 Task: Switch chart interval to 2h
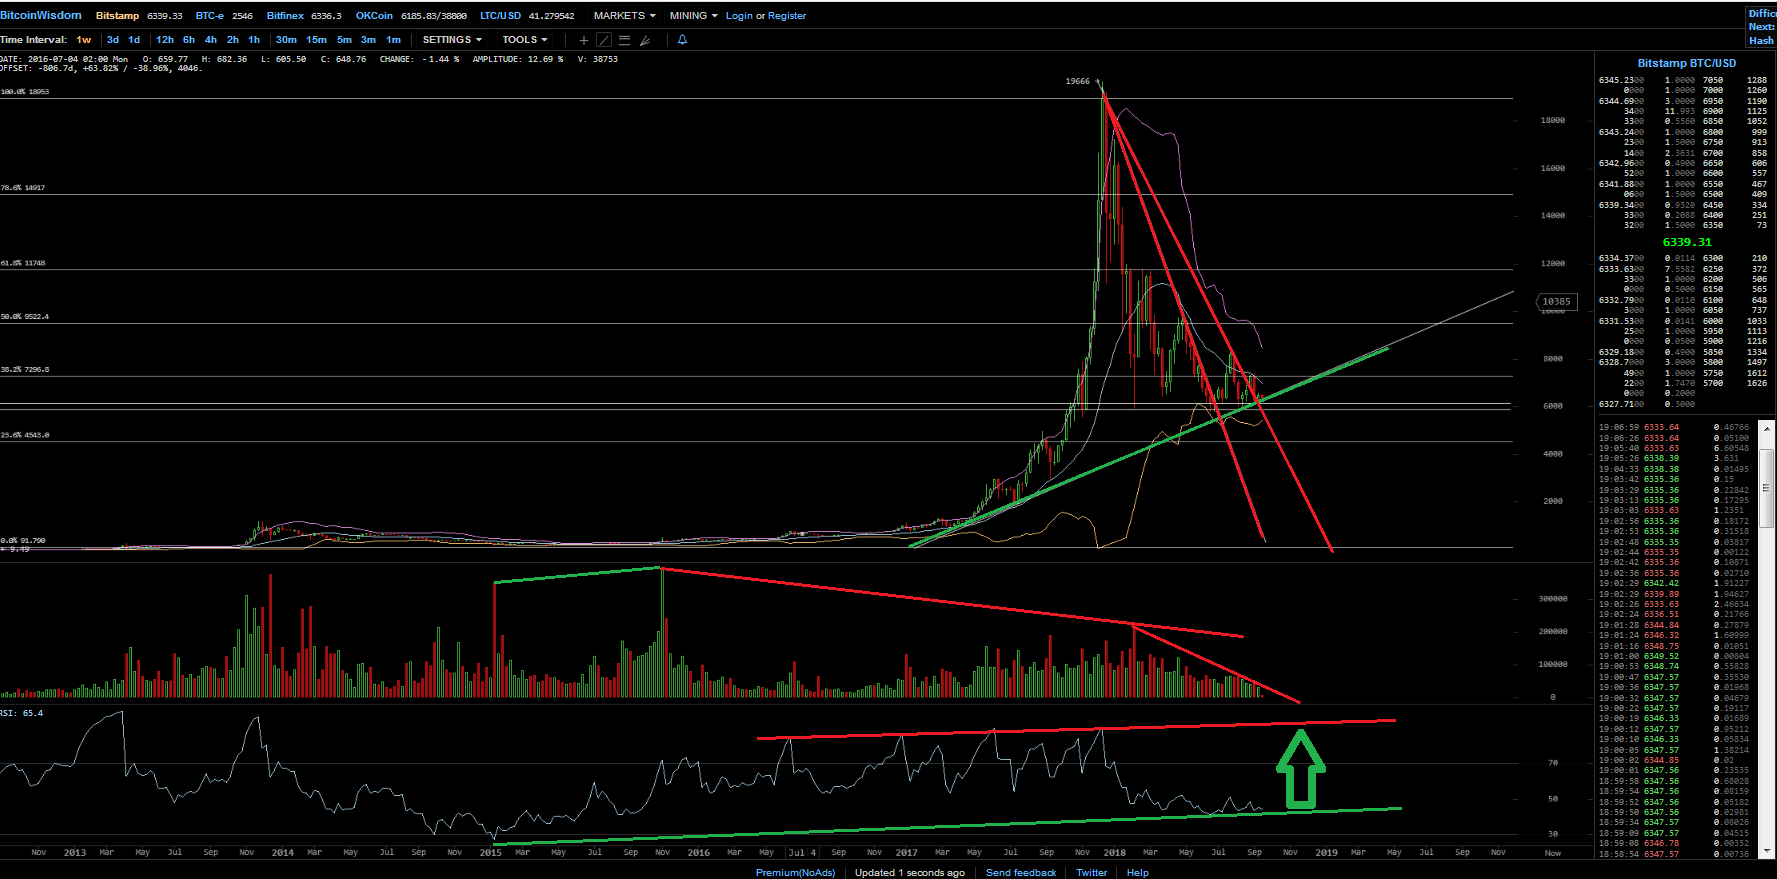pyautogui.click(x=233, y=40)
